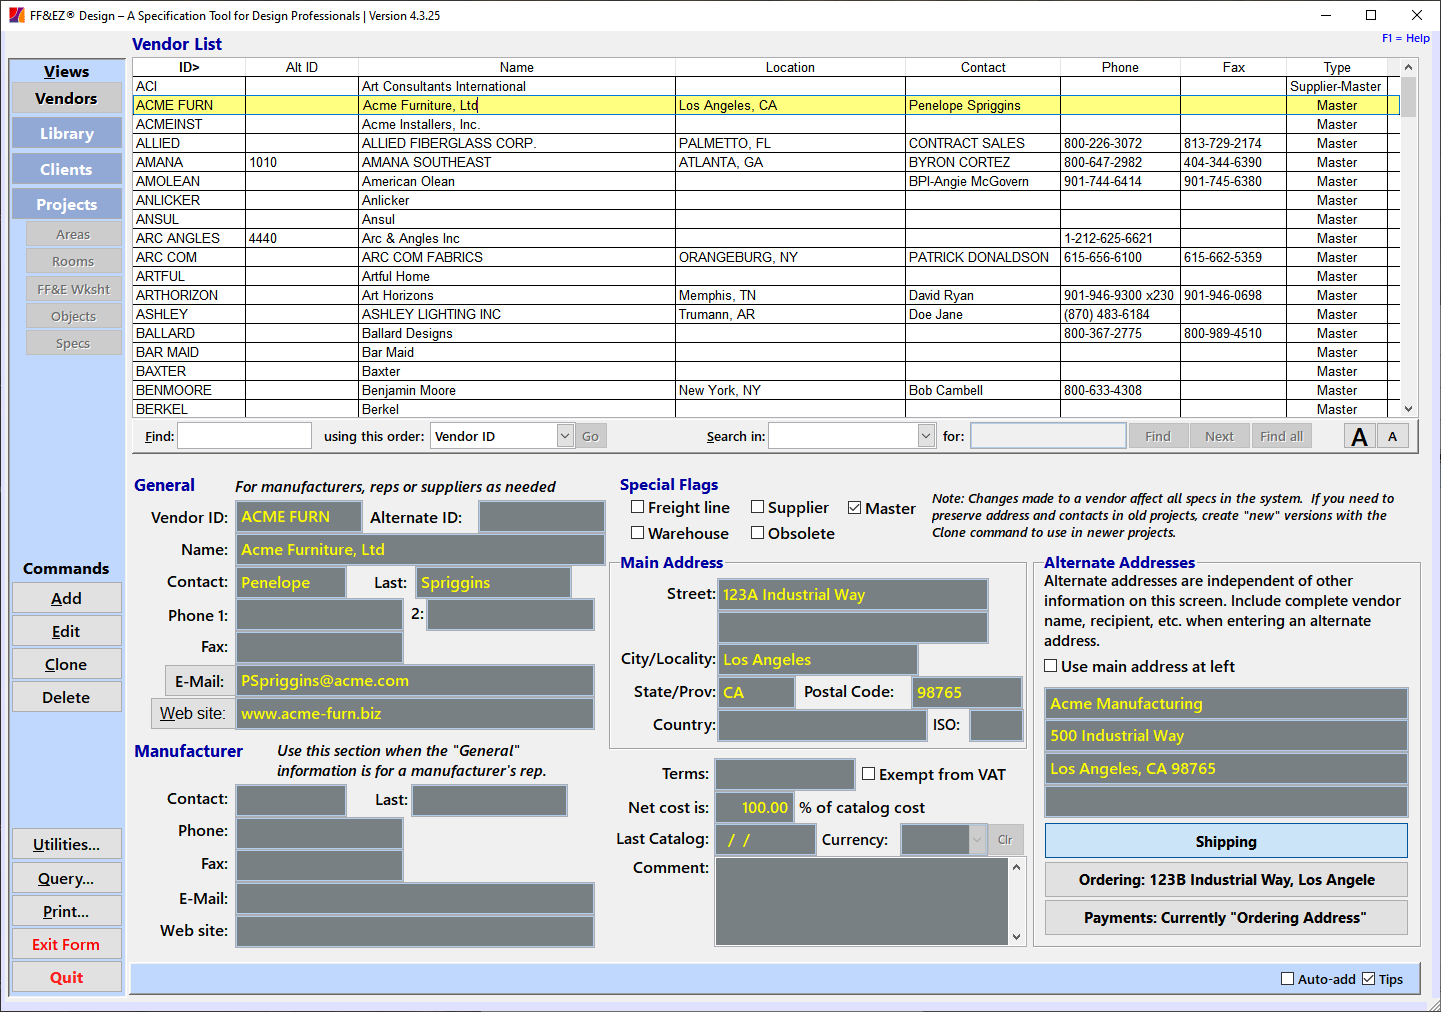Click the Street field 123A Industrial Way

pyautogui.click(x=852, y=594)
